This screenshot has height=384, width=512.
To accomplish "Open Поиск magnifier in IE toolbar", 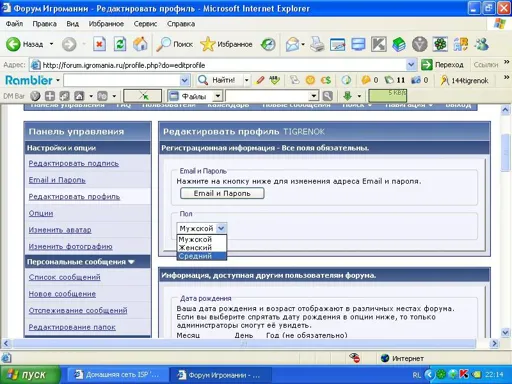I will pyautogui.click(x=174, y=44).
